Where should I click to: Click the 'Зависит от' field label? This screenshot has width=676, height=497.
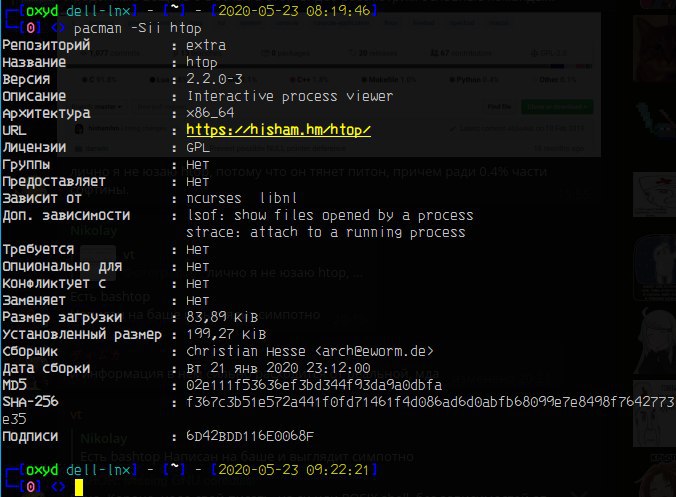click(x=42, y=198)
